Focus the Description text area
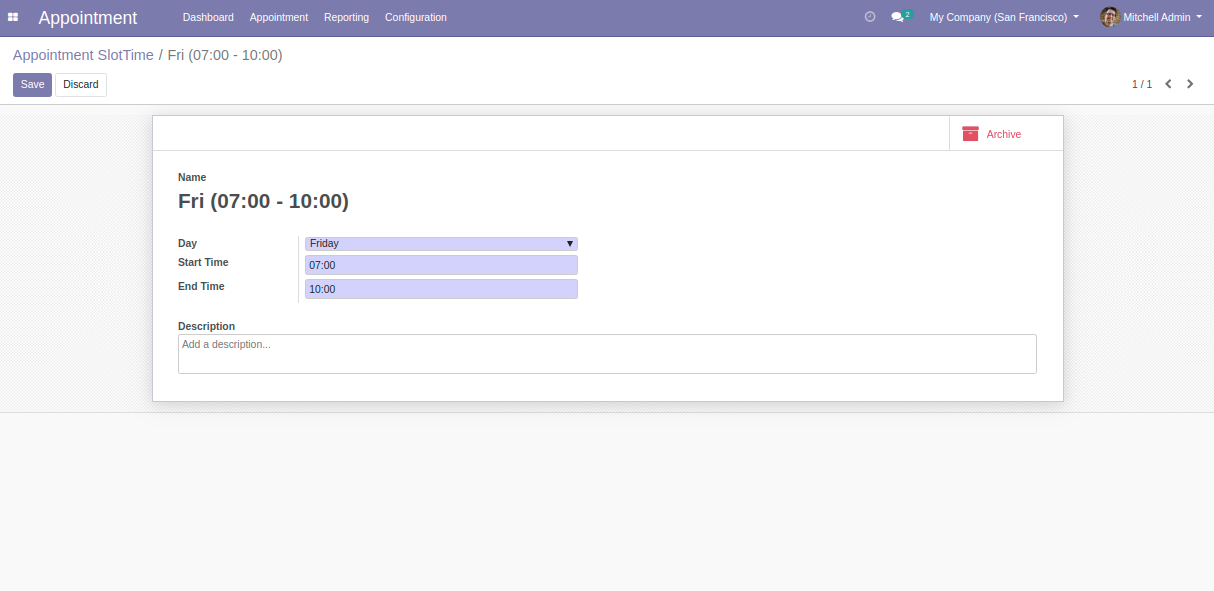 pyautogui.click(x=607, y=354)
